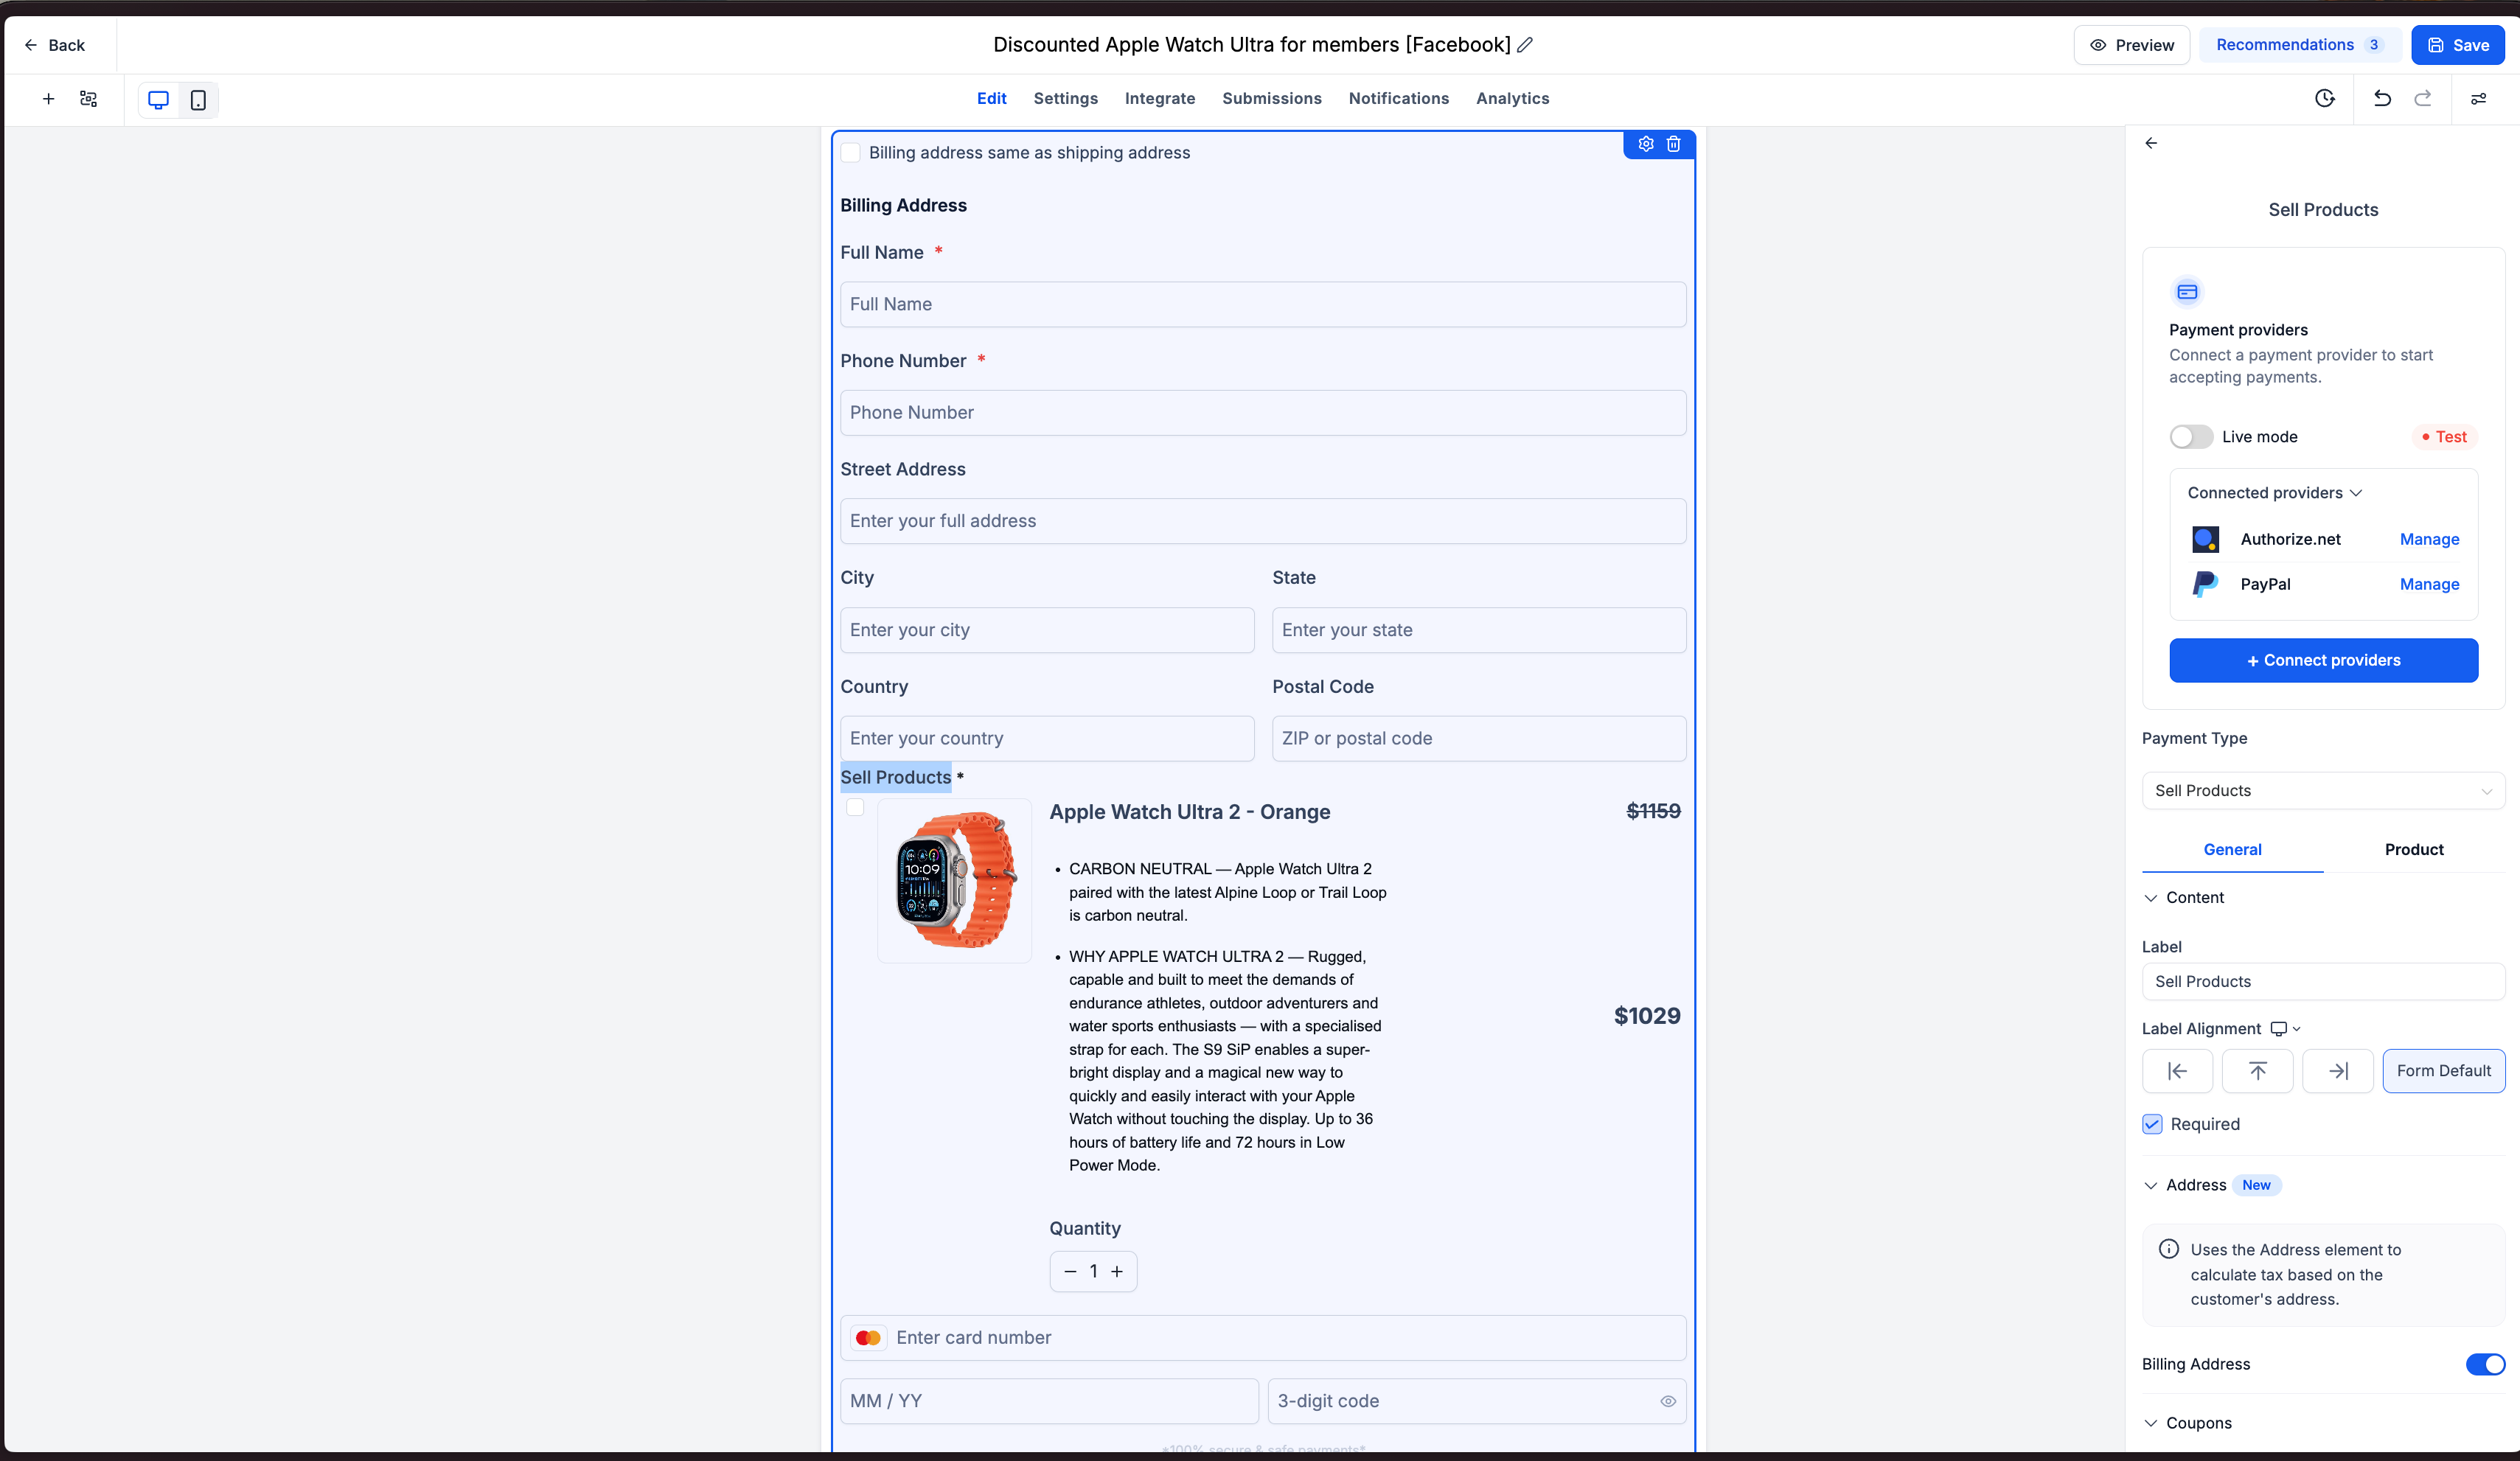
Task: Switch to mobile preview icon
Action: click(x=198, y=100)
